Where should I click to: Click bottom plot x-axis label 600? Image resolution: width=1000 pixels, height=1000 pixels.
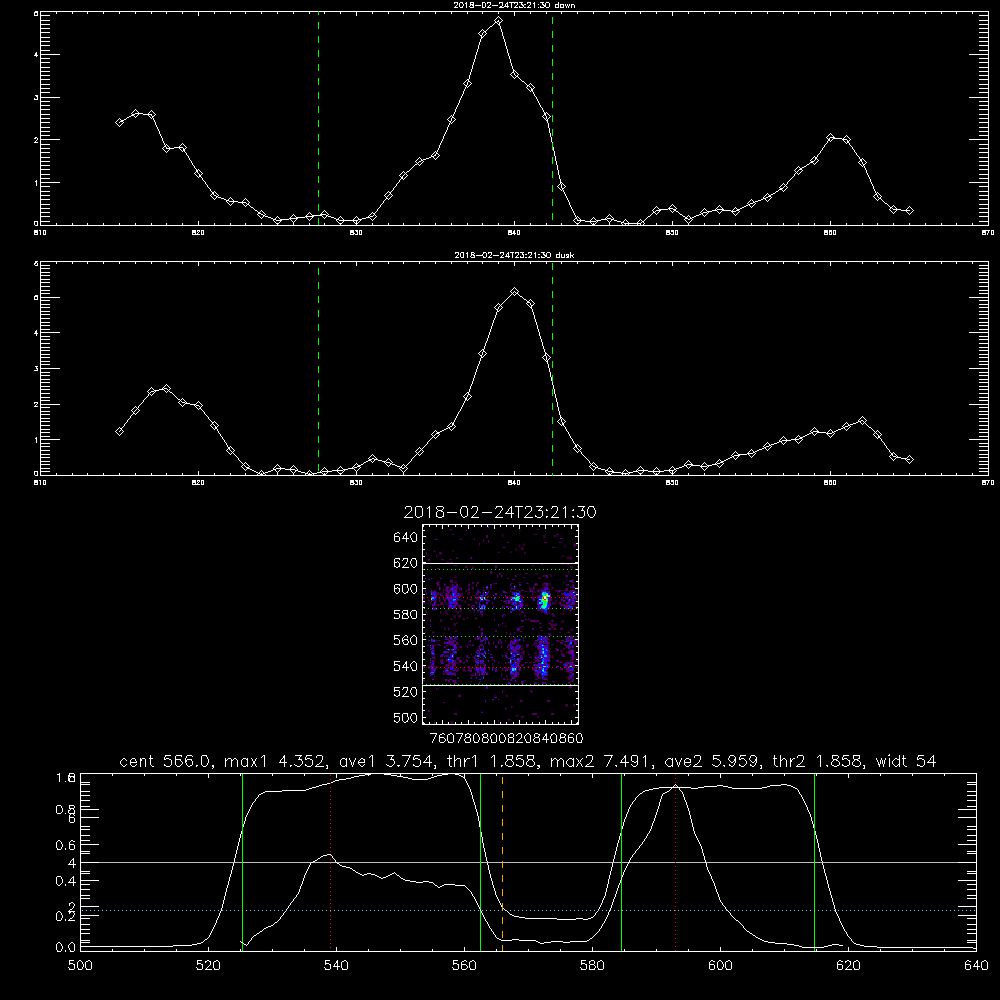point(720,966)
